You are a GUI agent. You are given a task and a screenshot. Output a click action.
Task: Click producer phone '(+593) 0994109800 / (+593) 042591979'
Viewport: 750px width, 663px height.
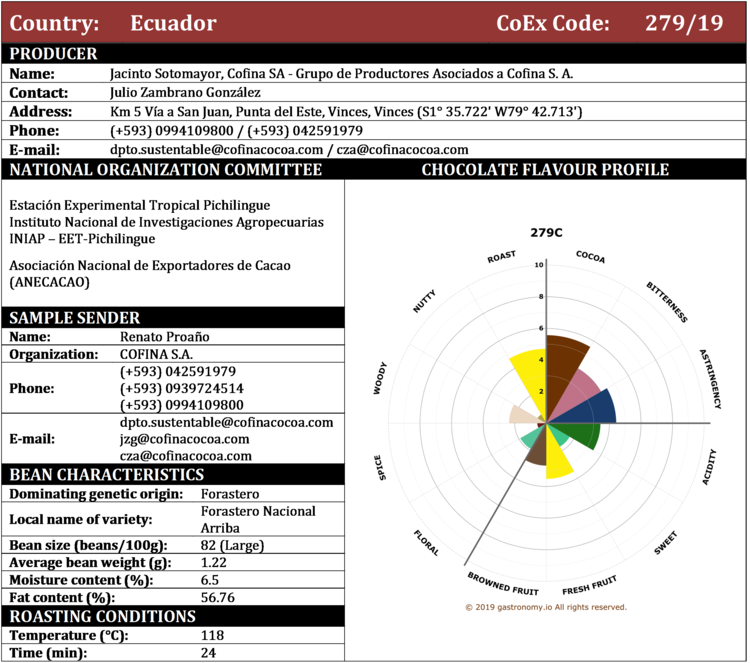[x=236, y=131]
